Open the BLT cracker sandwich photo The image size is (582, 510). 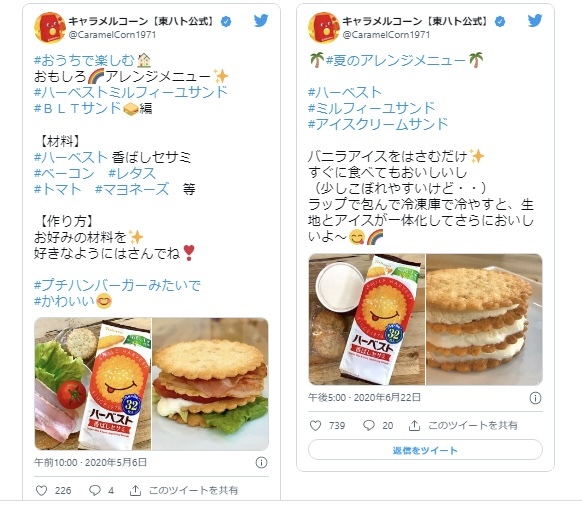click(x=210, y=384)
